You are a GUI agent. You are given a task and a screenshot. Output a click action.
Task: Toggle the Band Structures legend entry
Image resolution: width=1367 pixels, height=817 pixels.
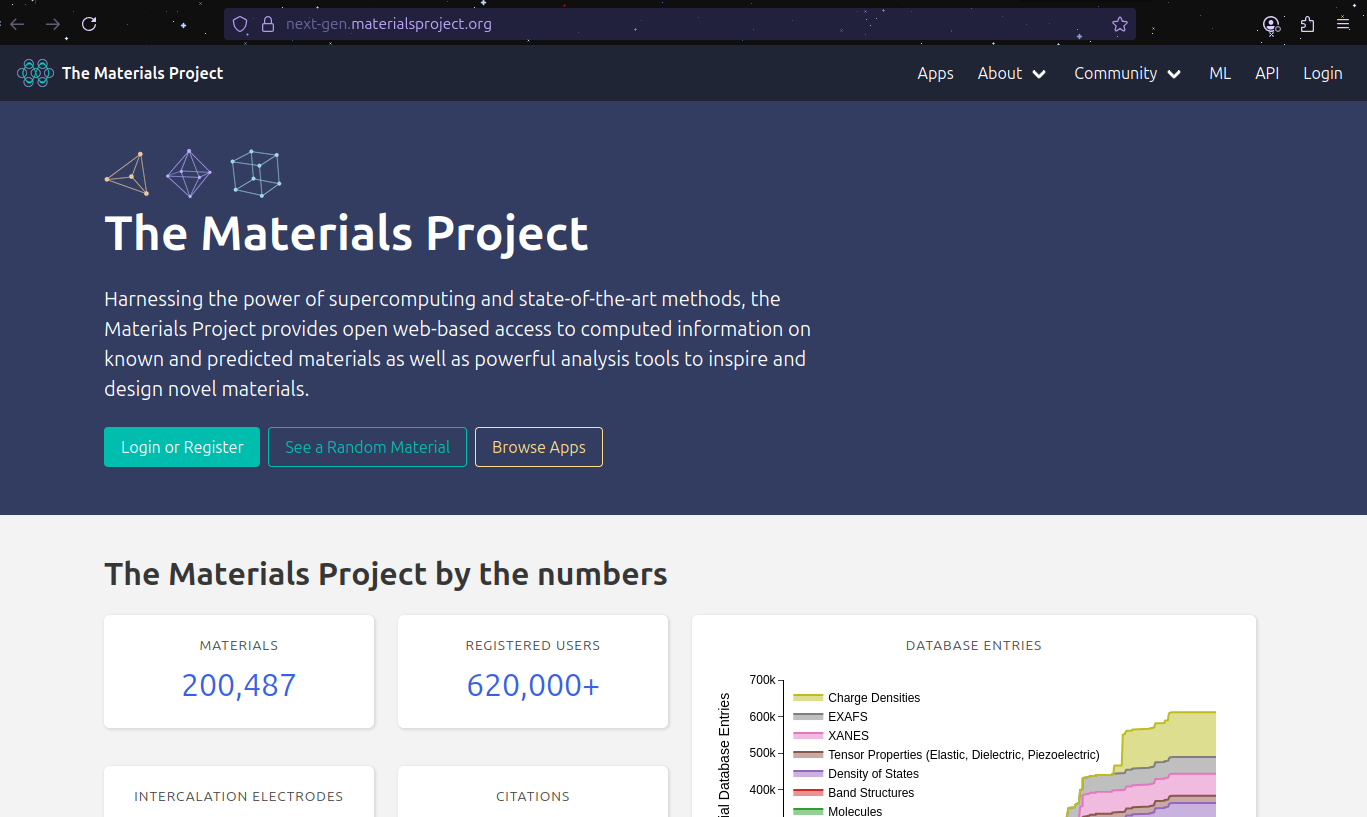pyautogui.click(x=854, y=793)
